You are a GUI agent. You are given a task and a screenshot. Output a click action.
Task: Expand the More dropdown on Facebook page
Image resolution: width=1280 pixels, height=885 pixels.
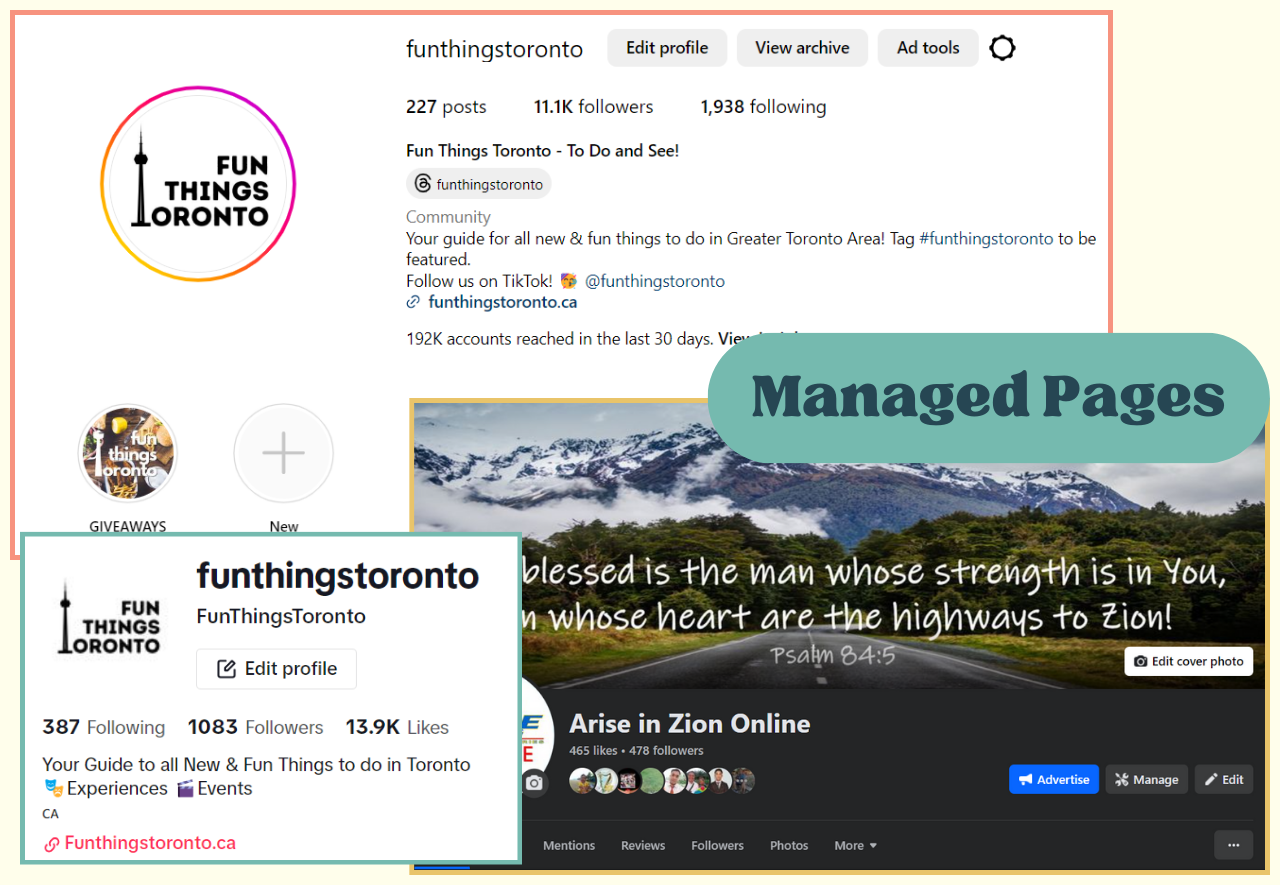tap(856, 846)
